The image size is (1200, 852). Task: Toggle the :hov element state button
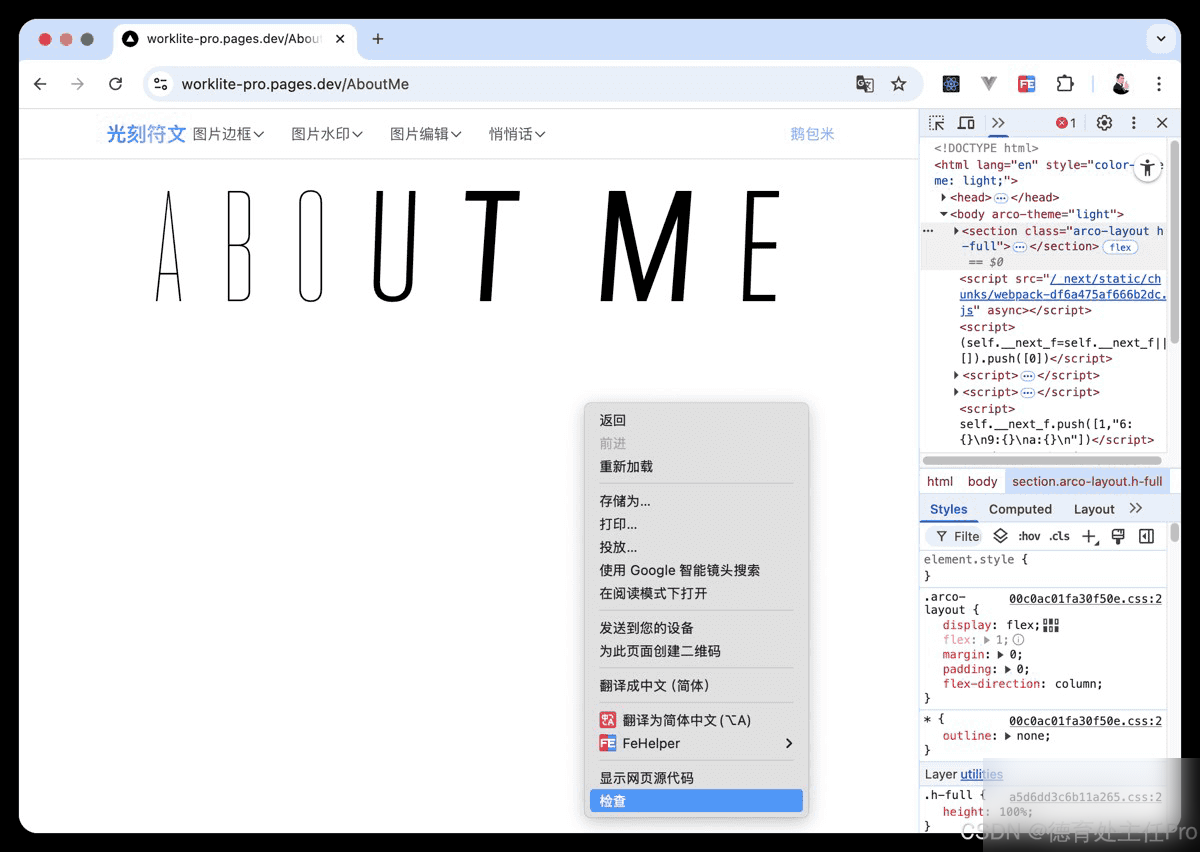(1029, 536)
